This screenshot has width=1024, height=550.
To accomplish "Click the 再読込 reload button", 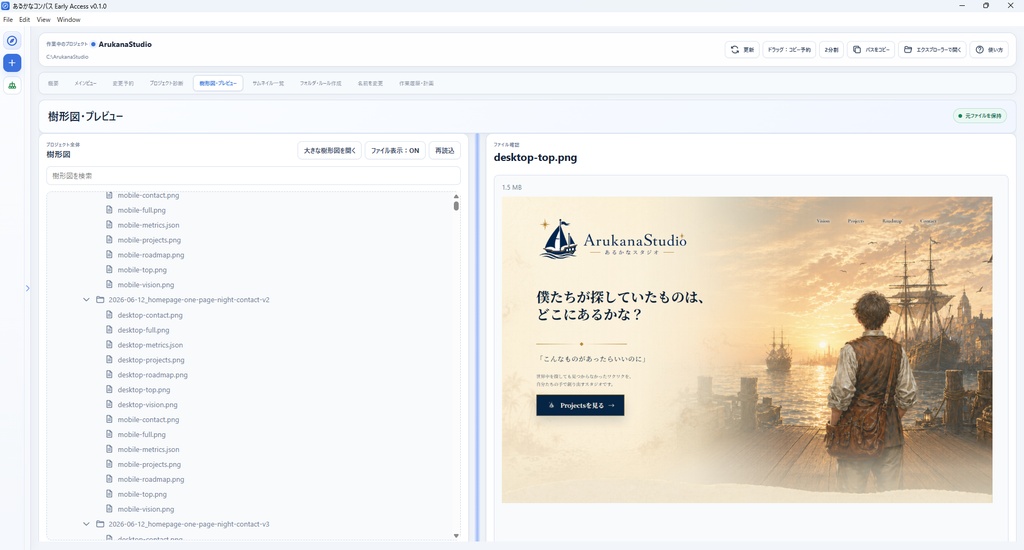I will 445,150.
